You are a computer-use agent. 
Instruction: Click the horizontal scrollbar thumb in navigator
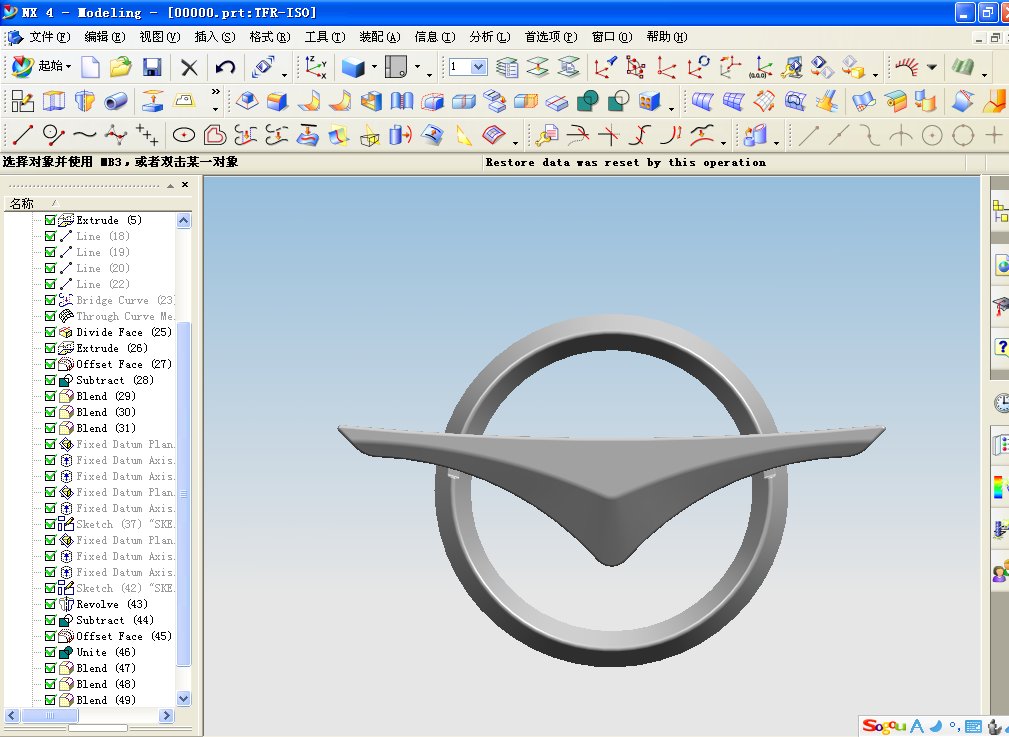[x=50, y=715]
